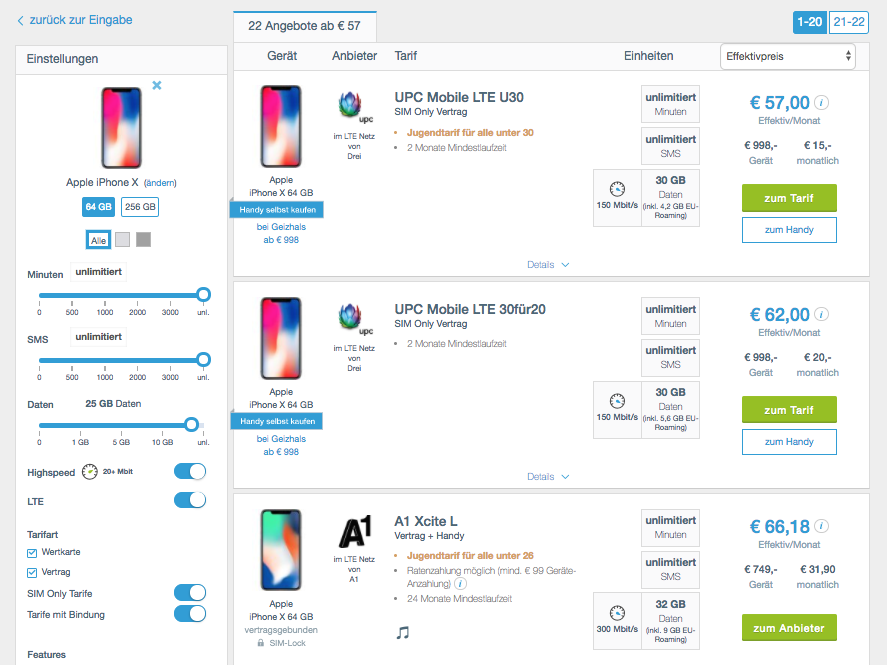Disable the SIM Only Tarife switch
The height and width of the screenshot is (665, 887).
coord(190,593)
